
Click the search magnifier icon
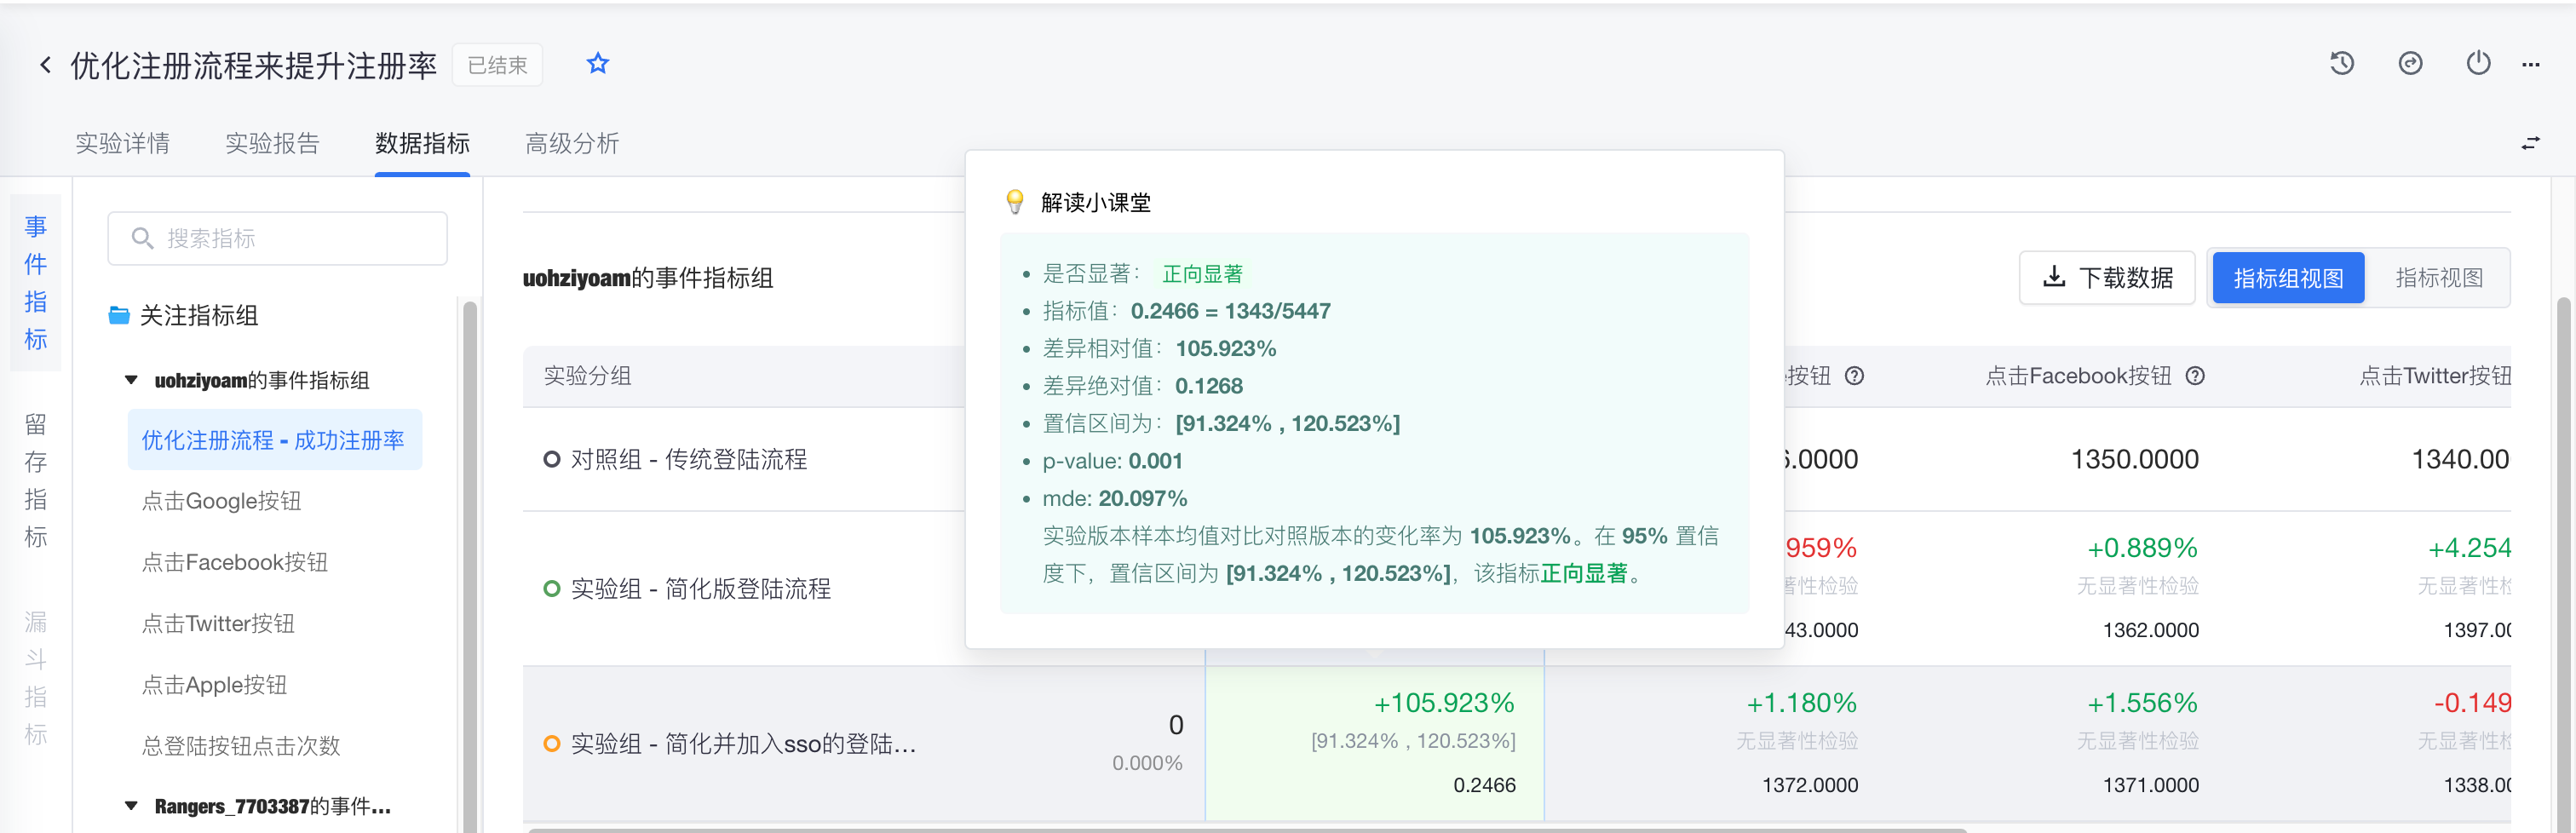click(142, 238)
